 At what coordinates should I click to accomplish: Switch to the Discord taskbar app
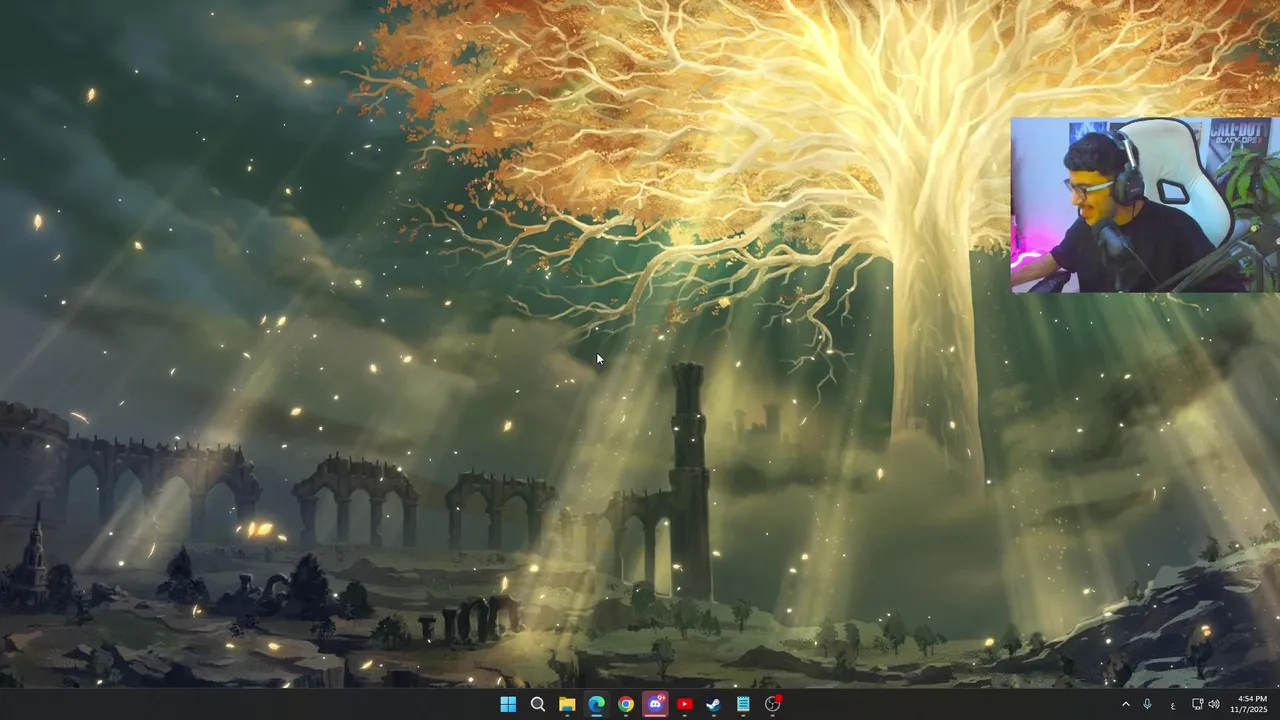(x=655, y=704)
